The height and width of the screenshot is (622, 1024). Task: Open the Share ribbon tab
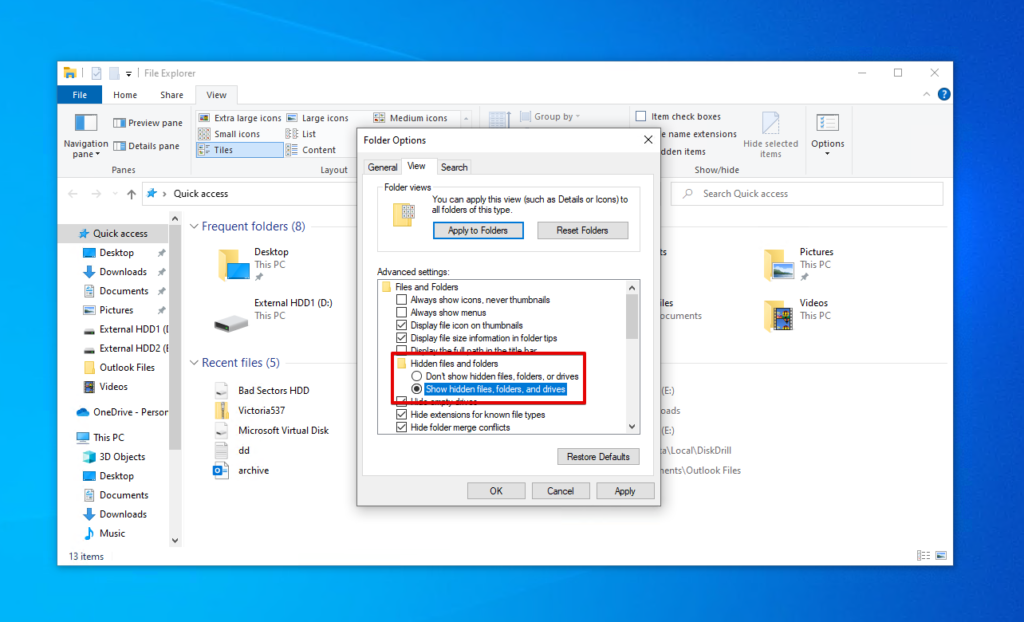click(171, 94)
